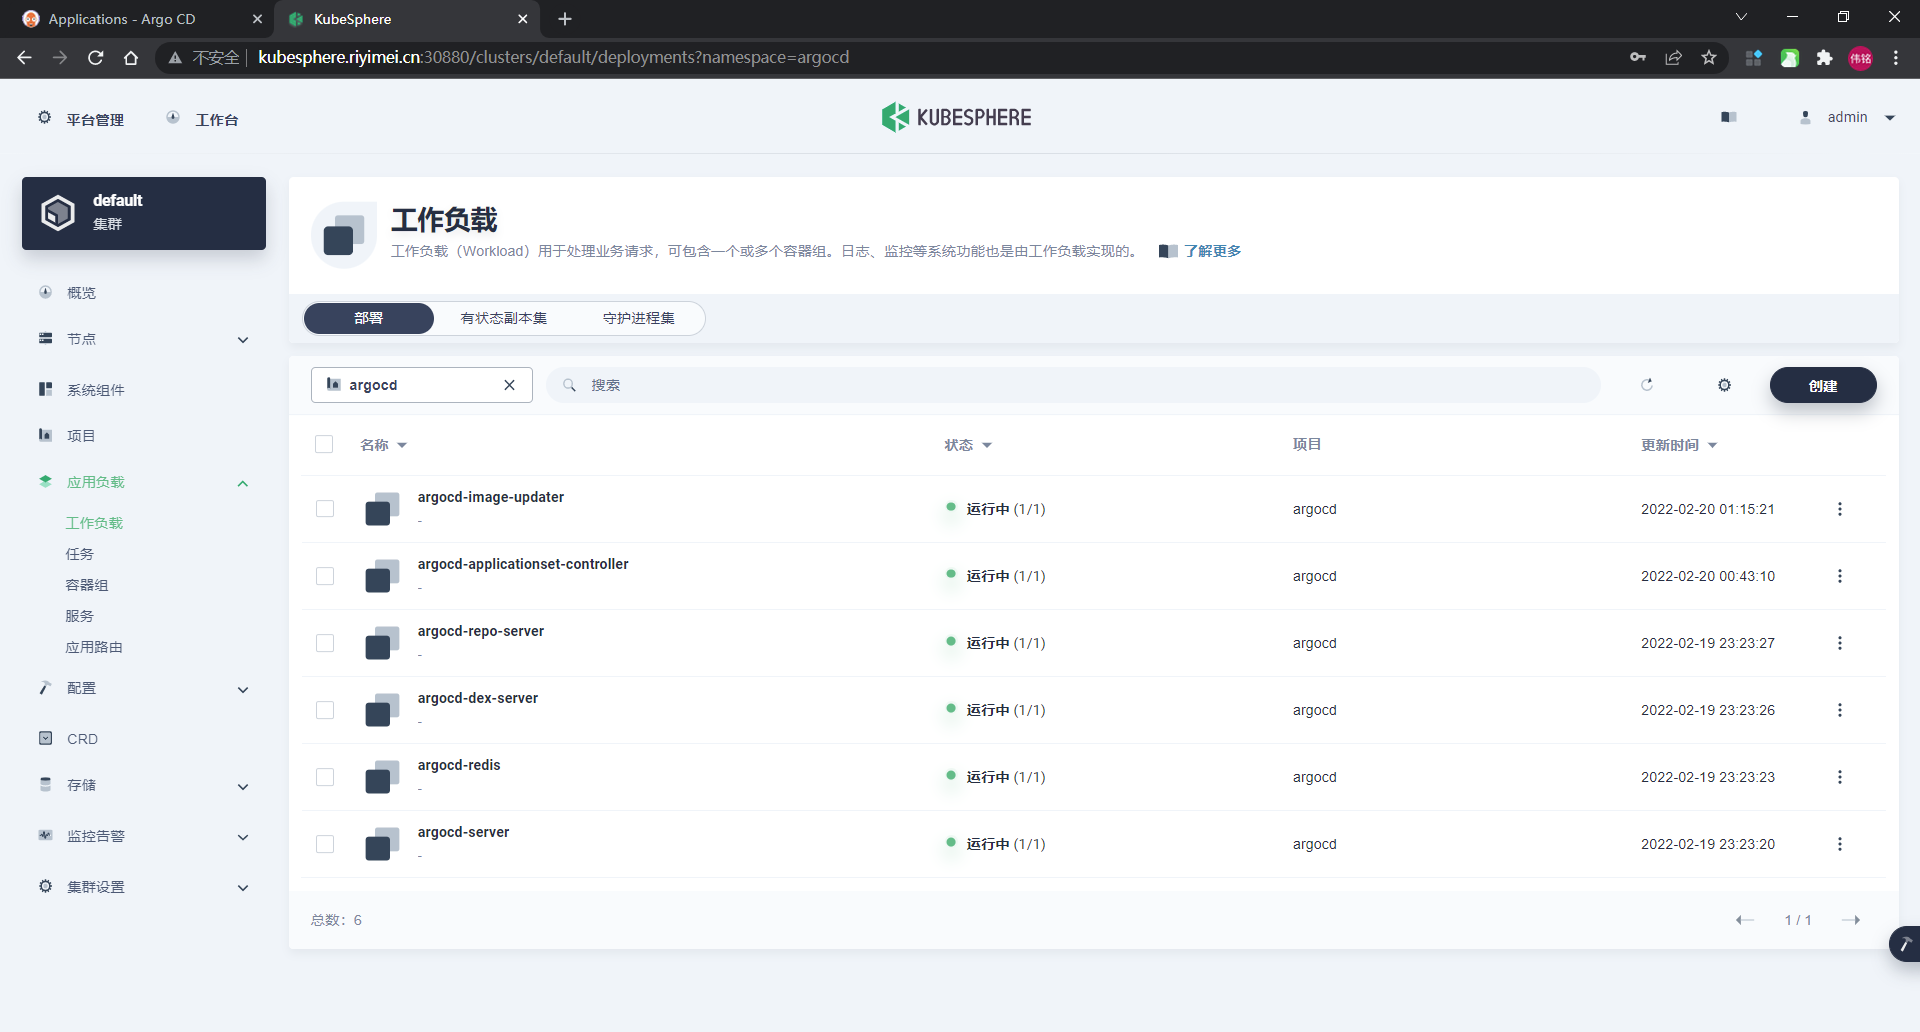
Task: Switch to the 守护进程集 tab
Action: [x=639, y=318]
